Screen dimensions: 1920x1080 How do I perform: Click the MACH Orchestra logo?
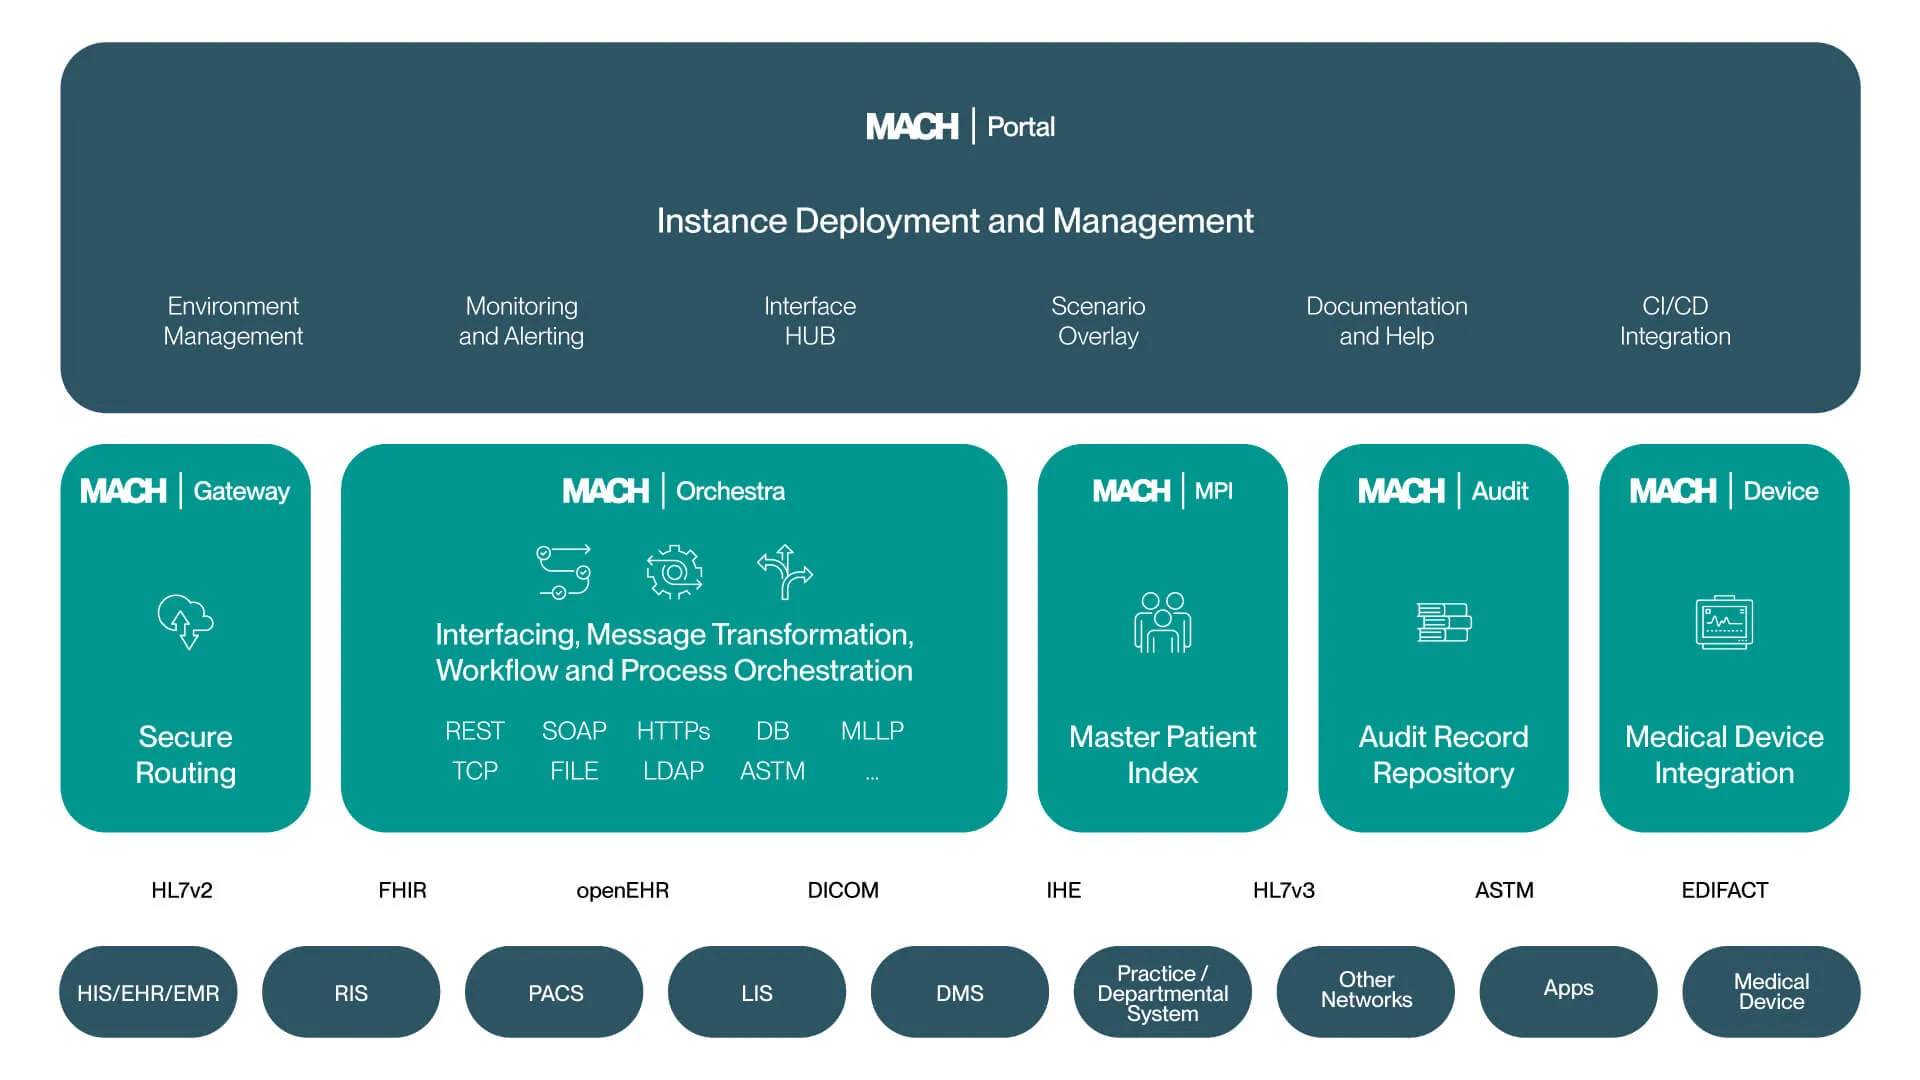point(674,491)
